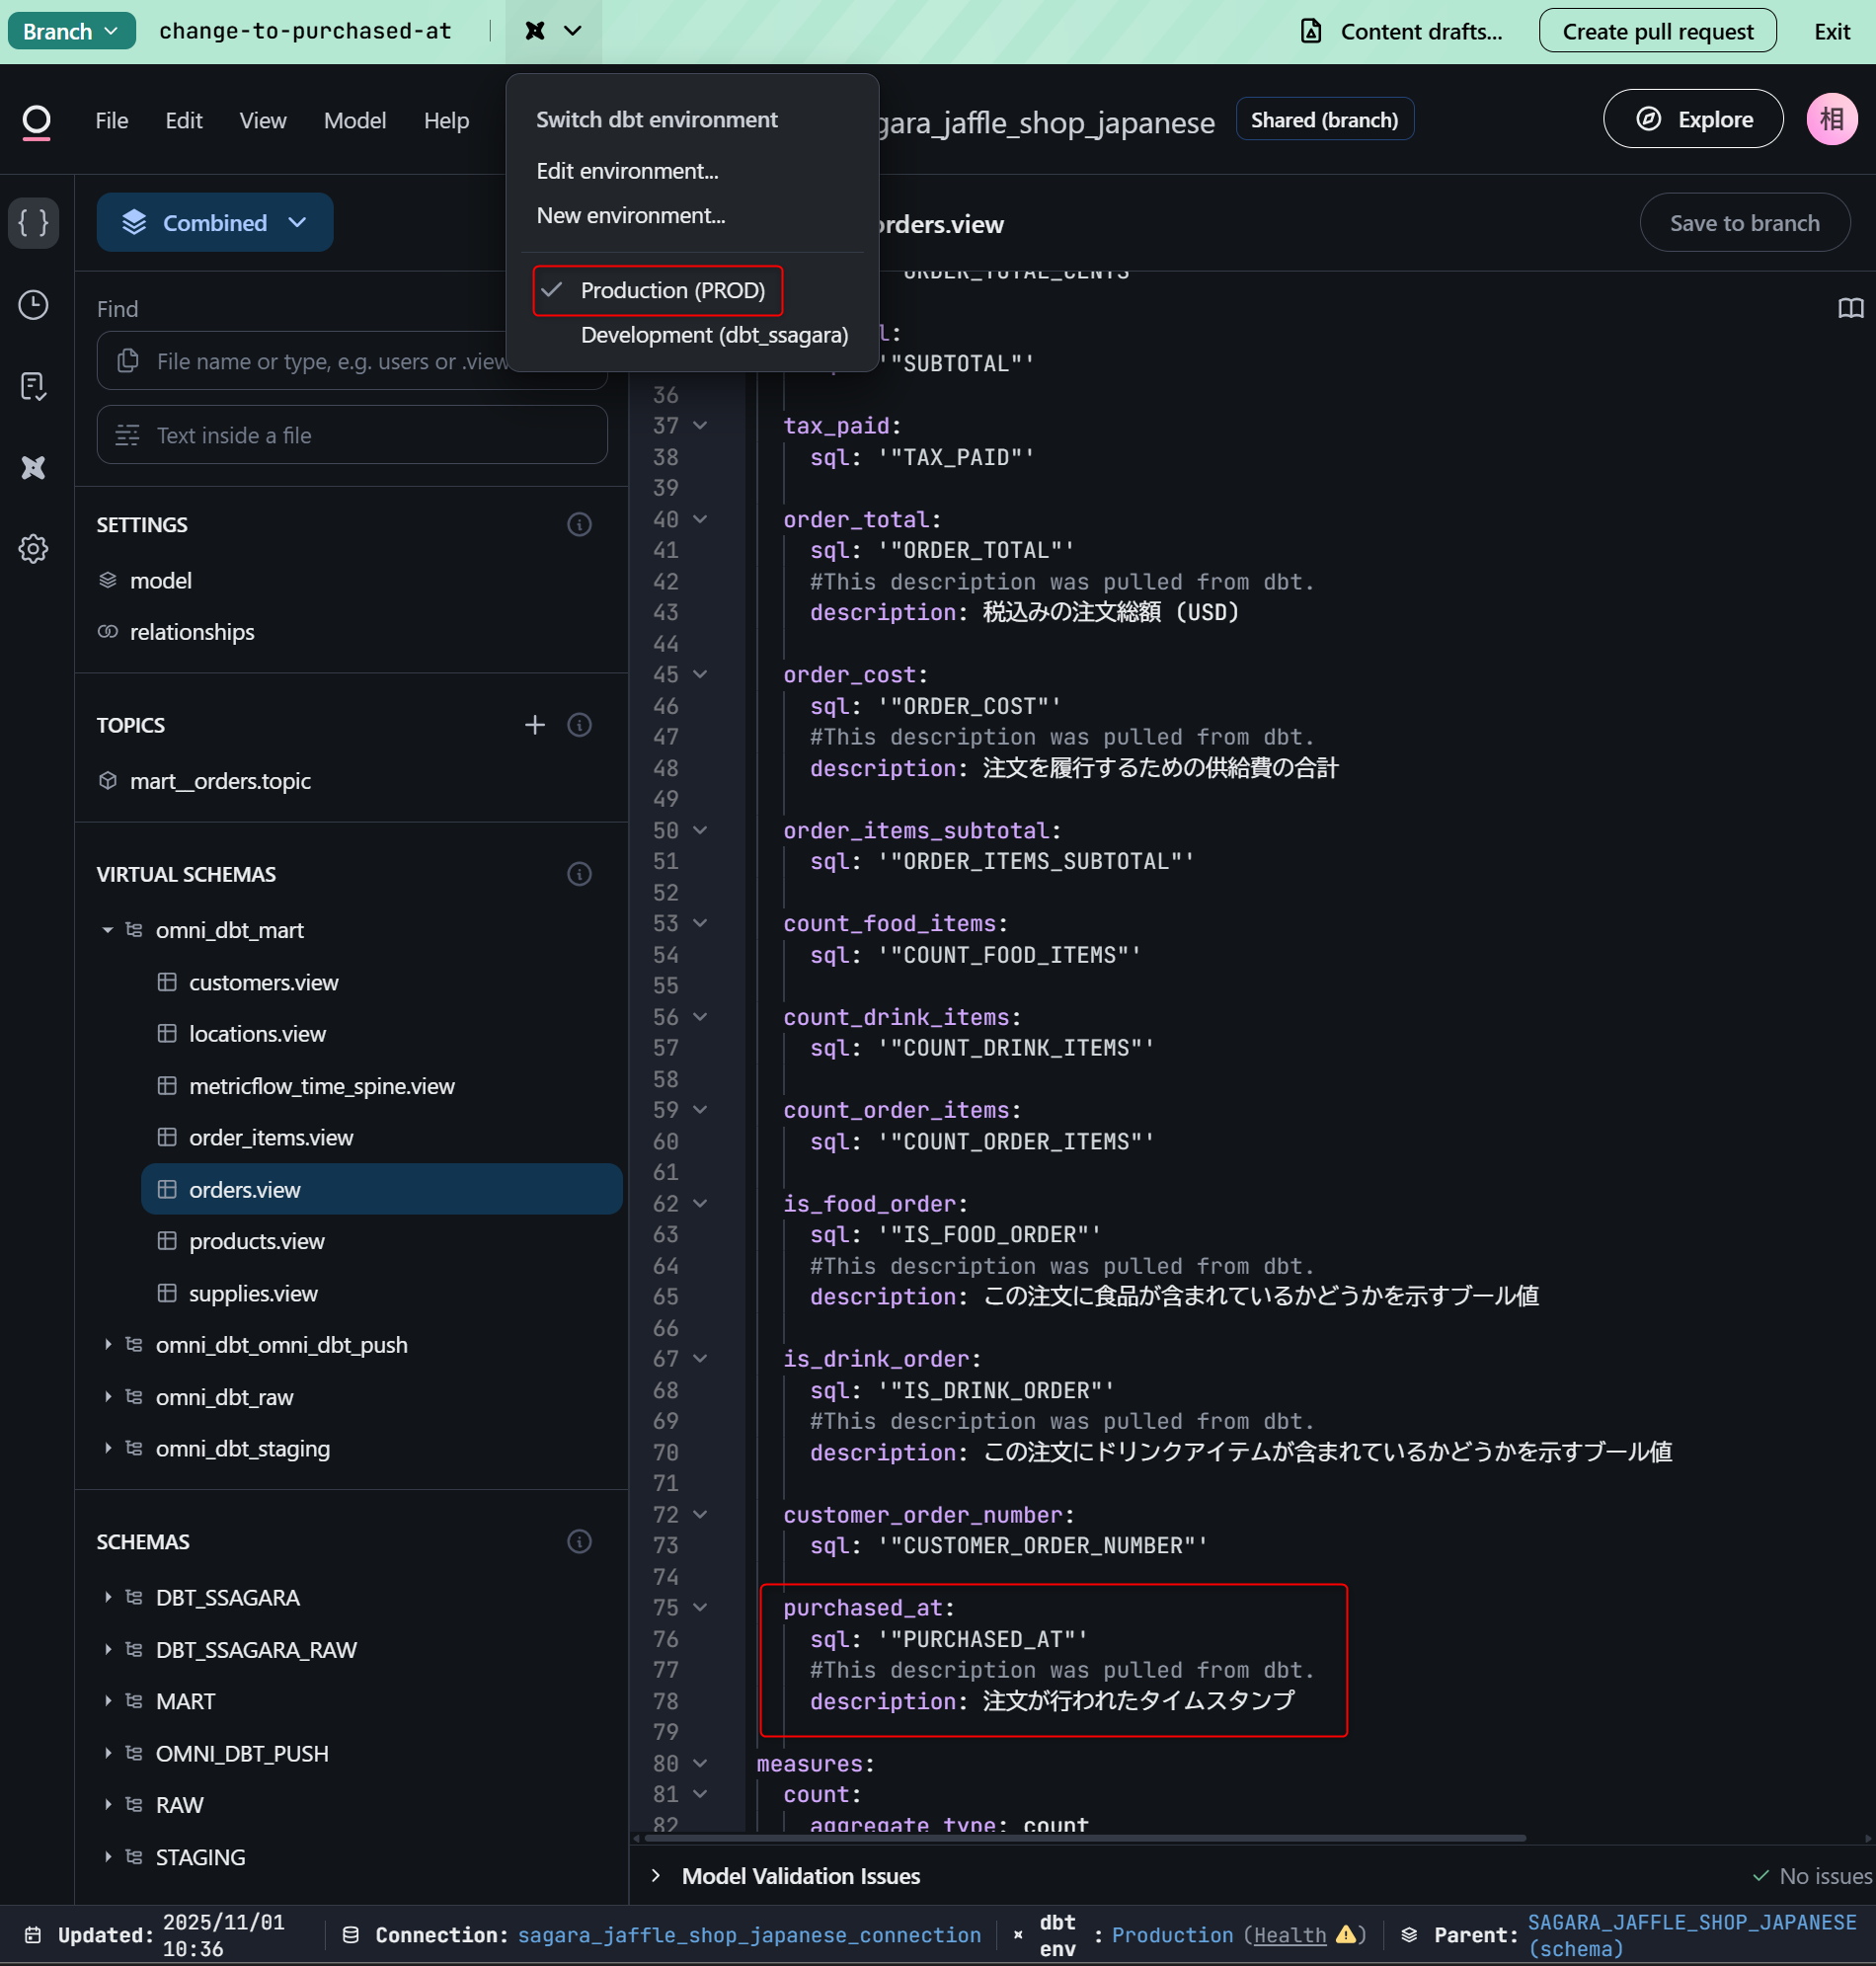The width and height of the screenshot is (1876, 1966).
Task: Expand the Model Validation Issues panel
Action: tap(656, 1876)
